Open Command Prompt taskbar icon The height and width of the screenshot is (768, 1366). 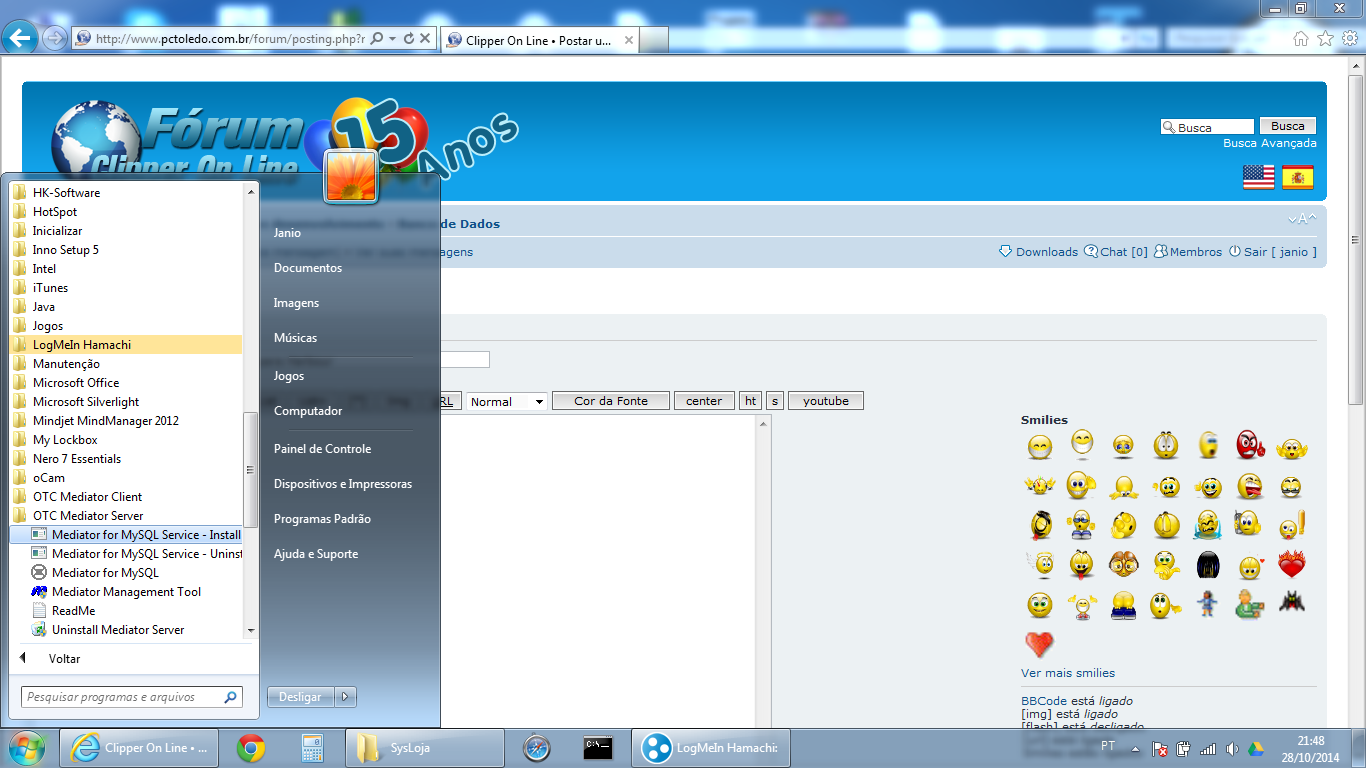[598, 748]
